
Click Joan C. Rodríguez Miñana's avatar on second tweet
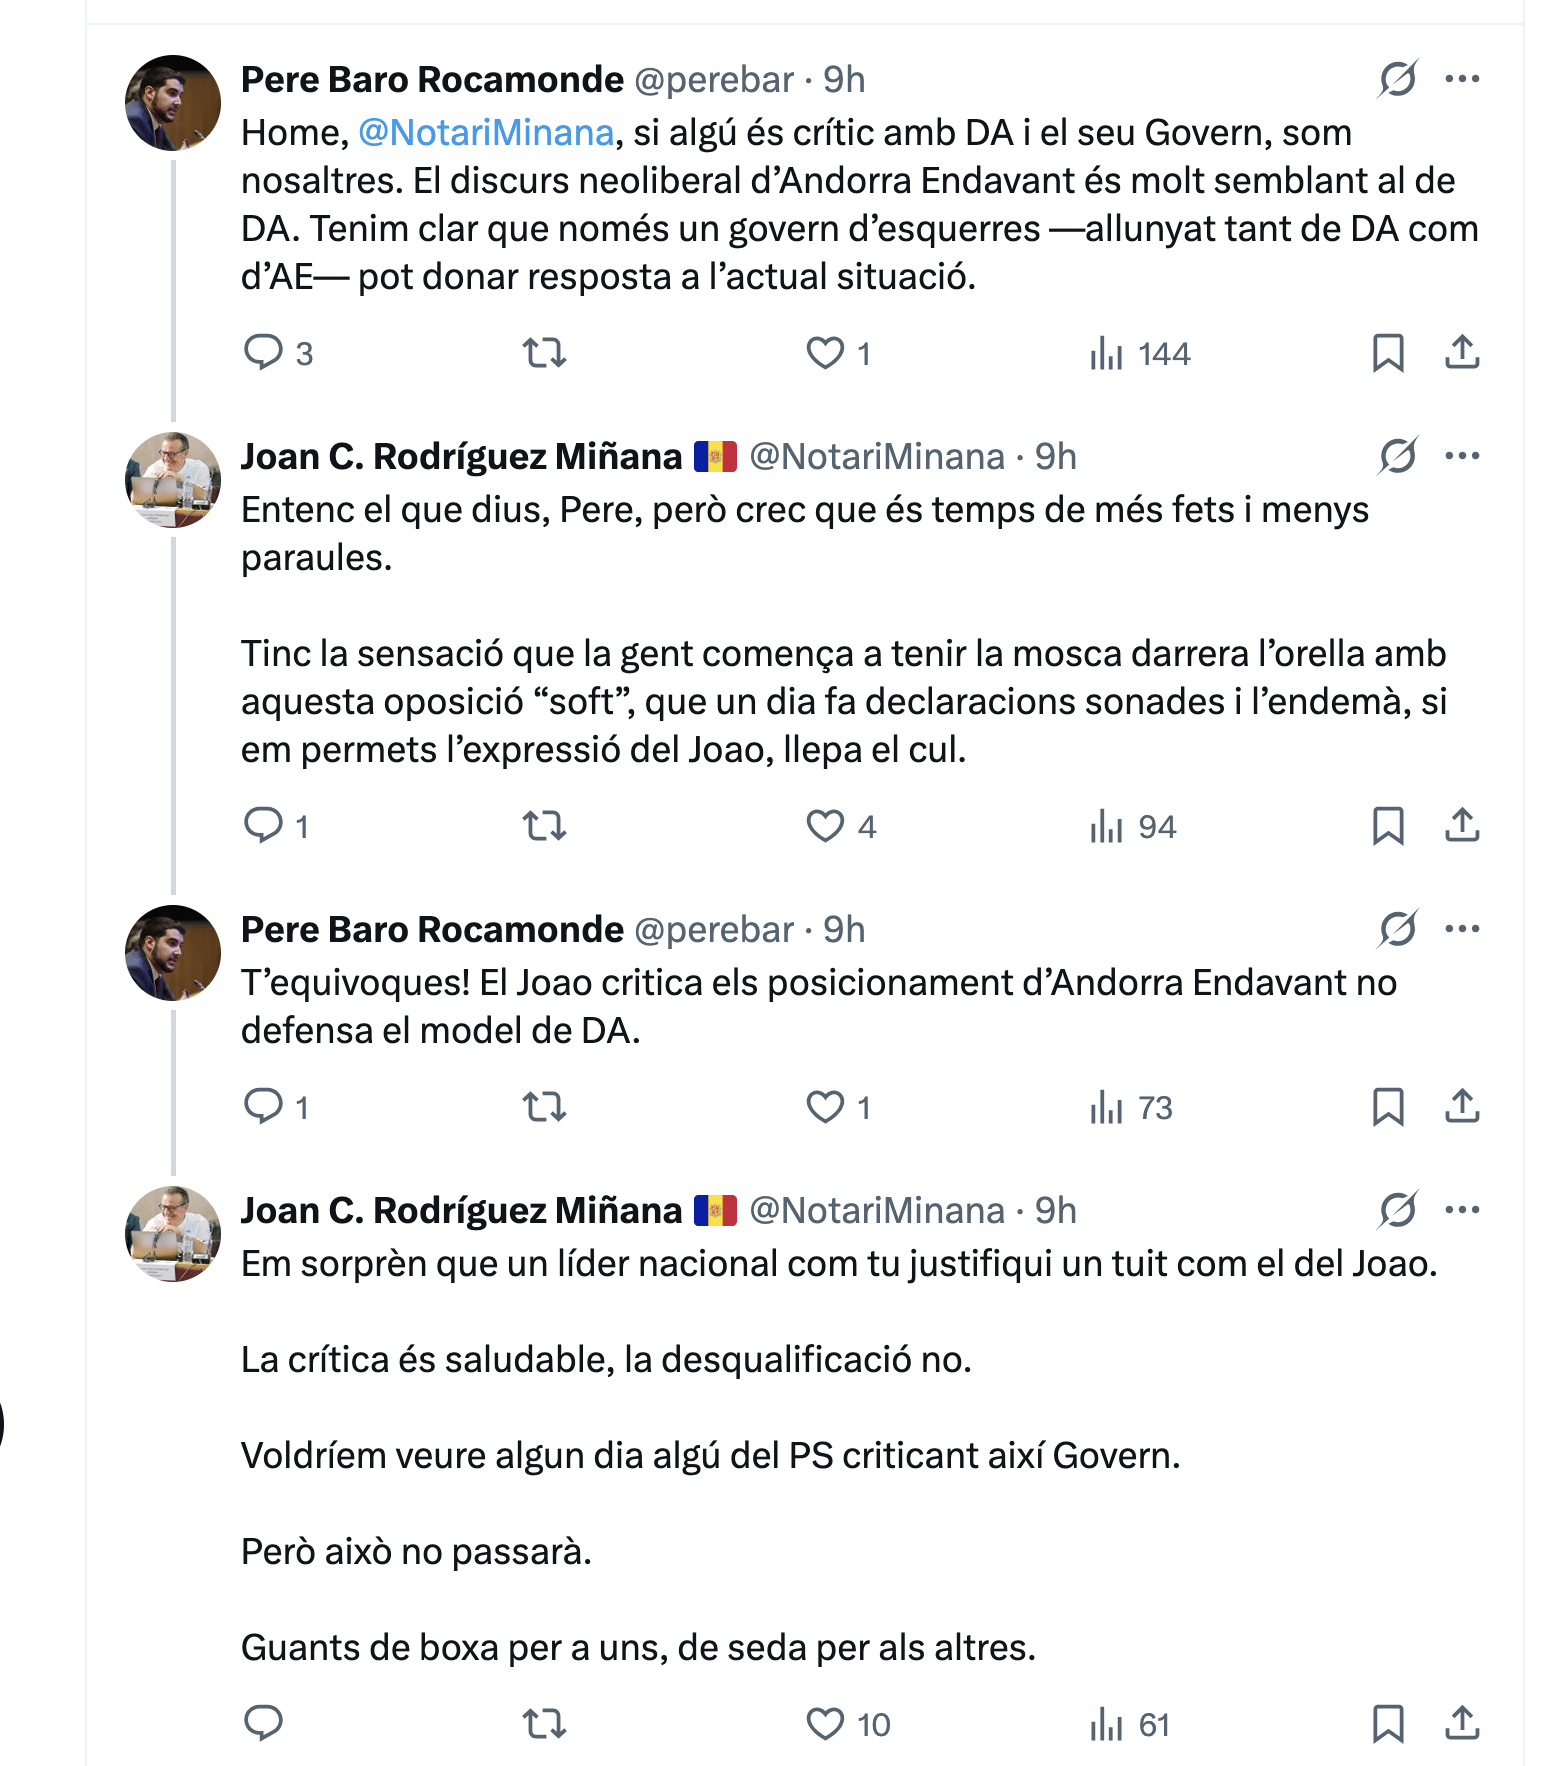point(173,480)
